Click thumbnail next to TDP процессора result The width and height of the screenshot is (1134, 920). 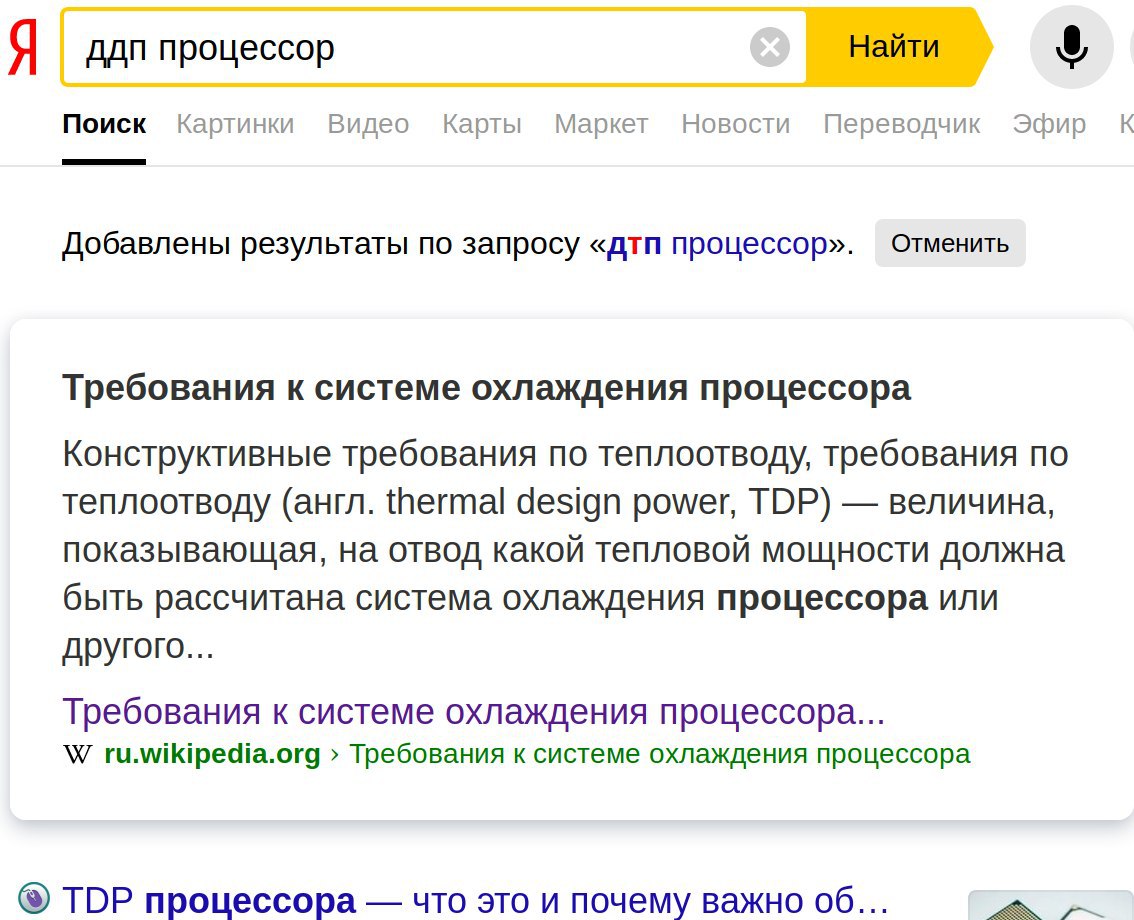(x=1051, y=905)
